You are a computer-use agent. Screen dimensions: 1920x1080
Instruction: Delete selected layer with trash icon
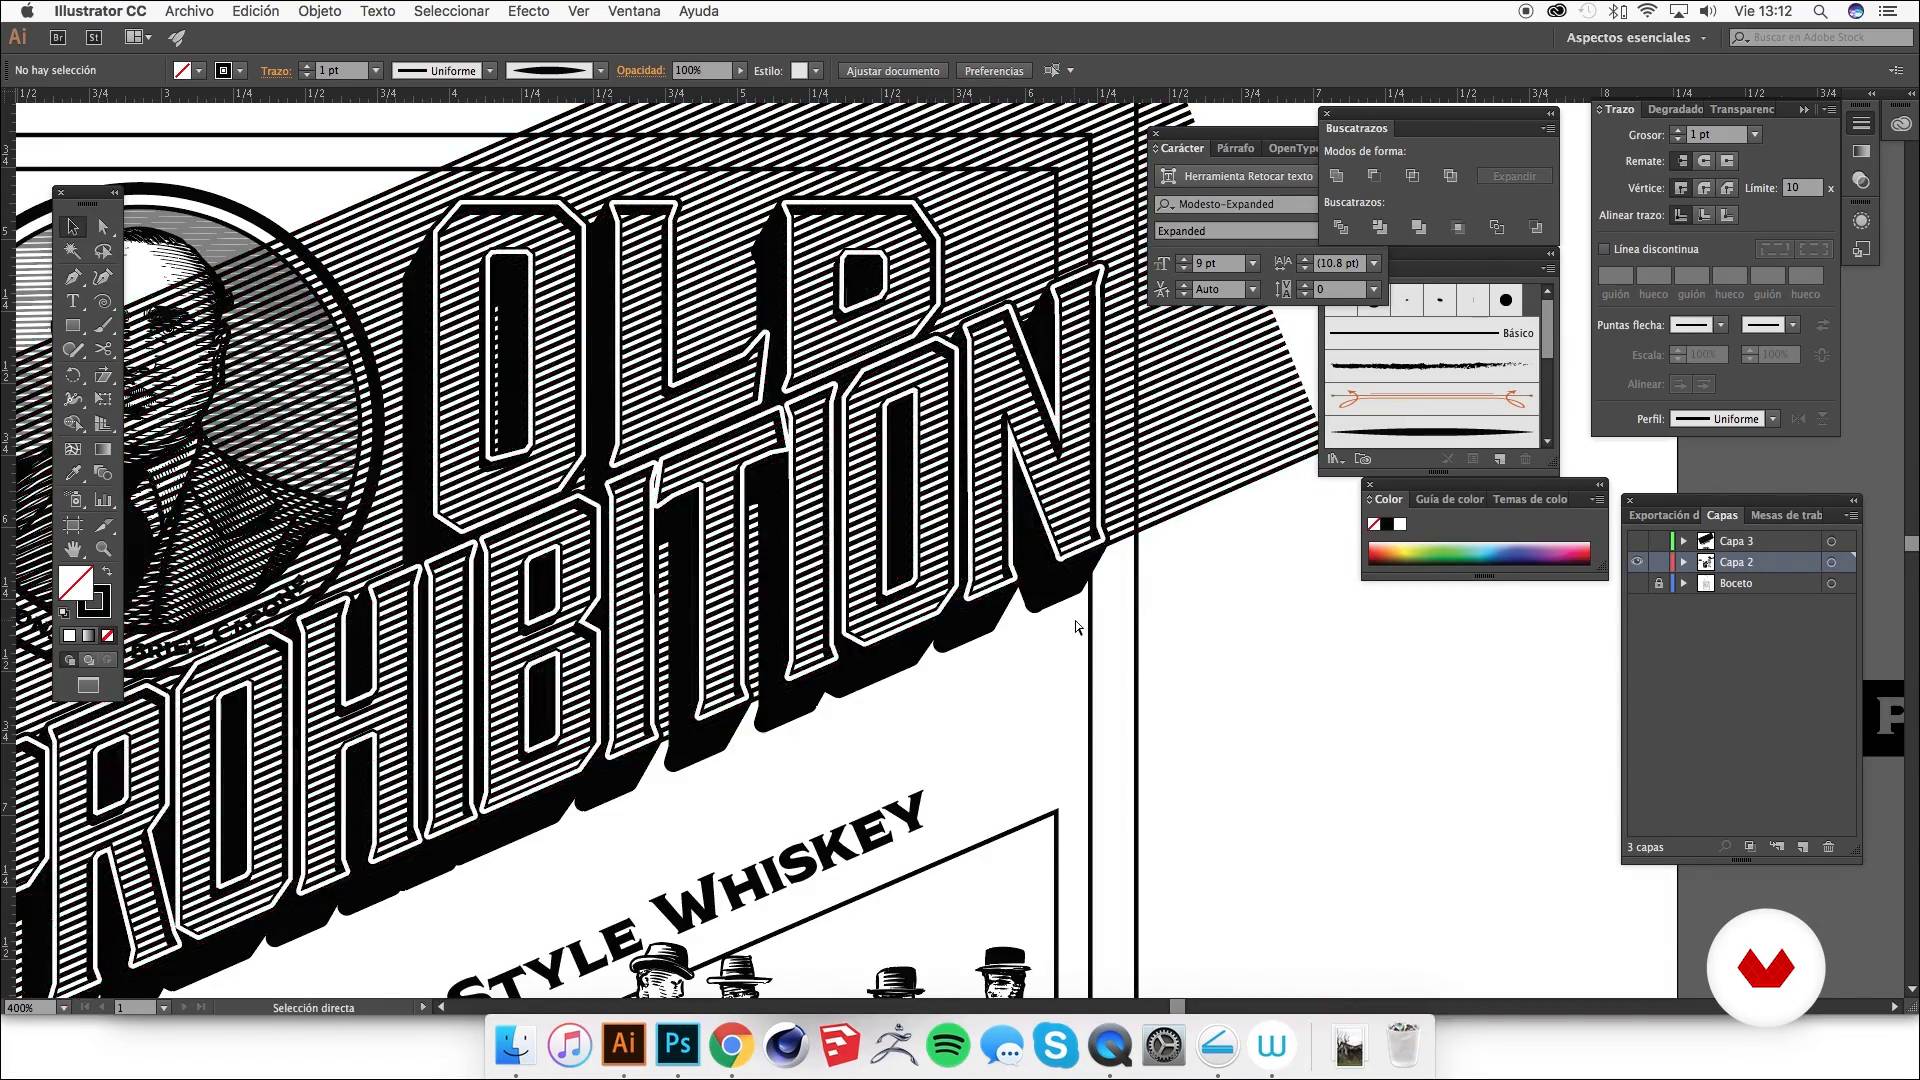coord(1828,847)
